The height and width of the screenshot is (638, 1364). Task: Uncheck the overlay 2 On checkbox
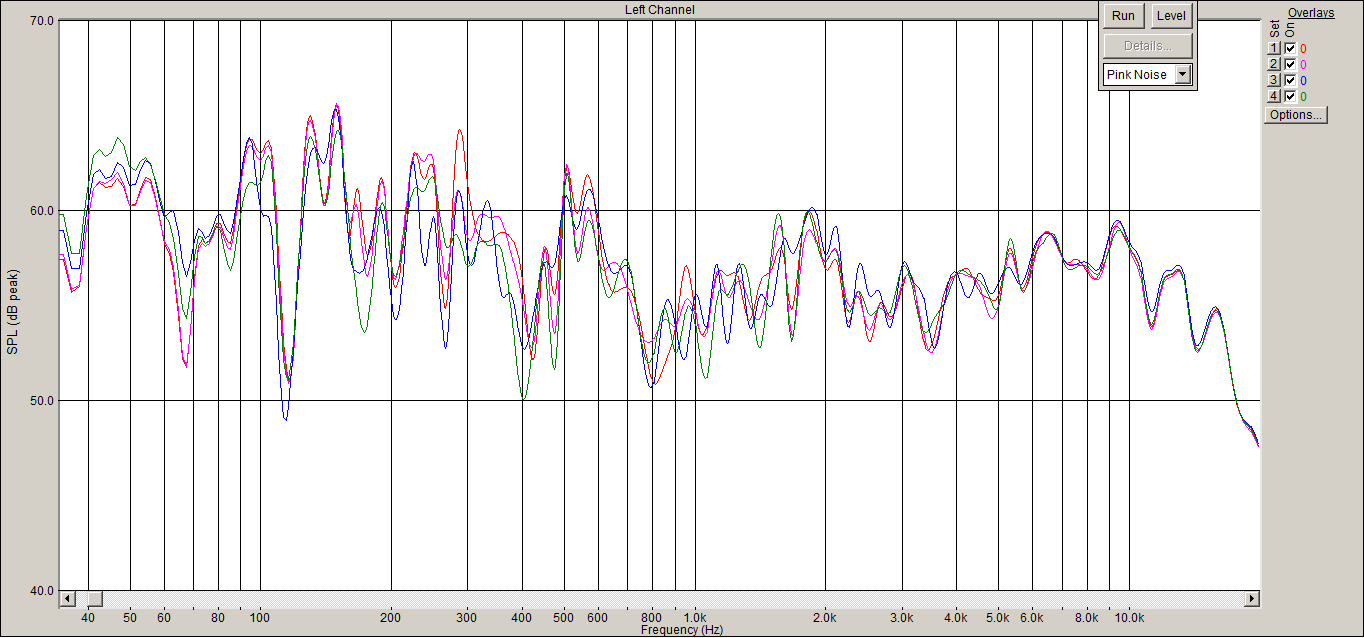point(1290,64)
